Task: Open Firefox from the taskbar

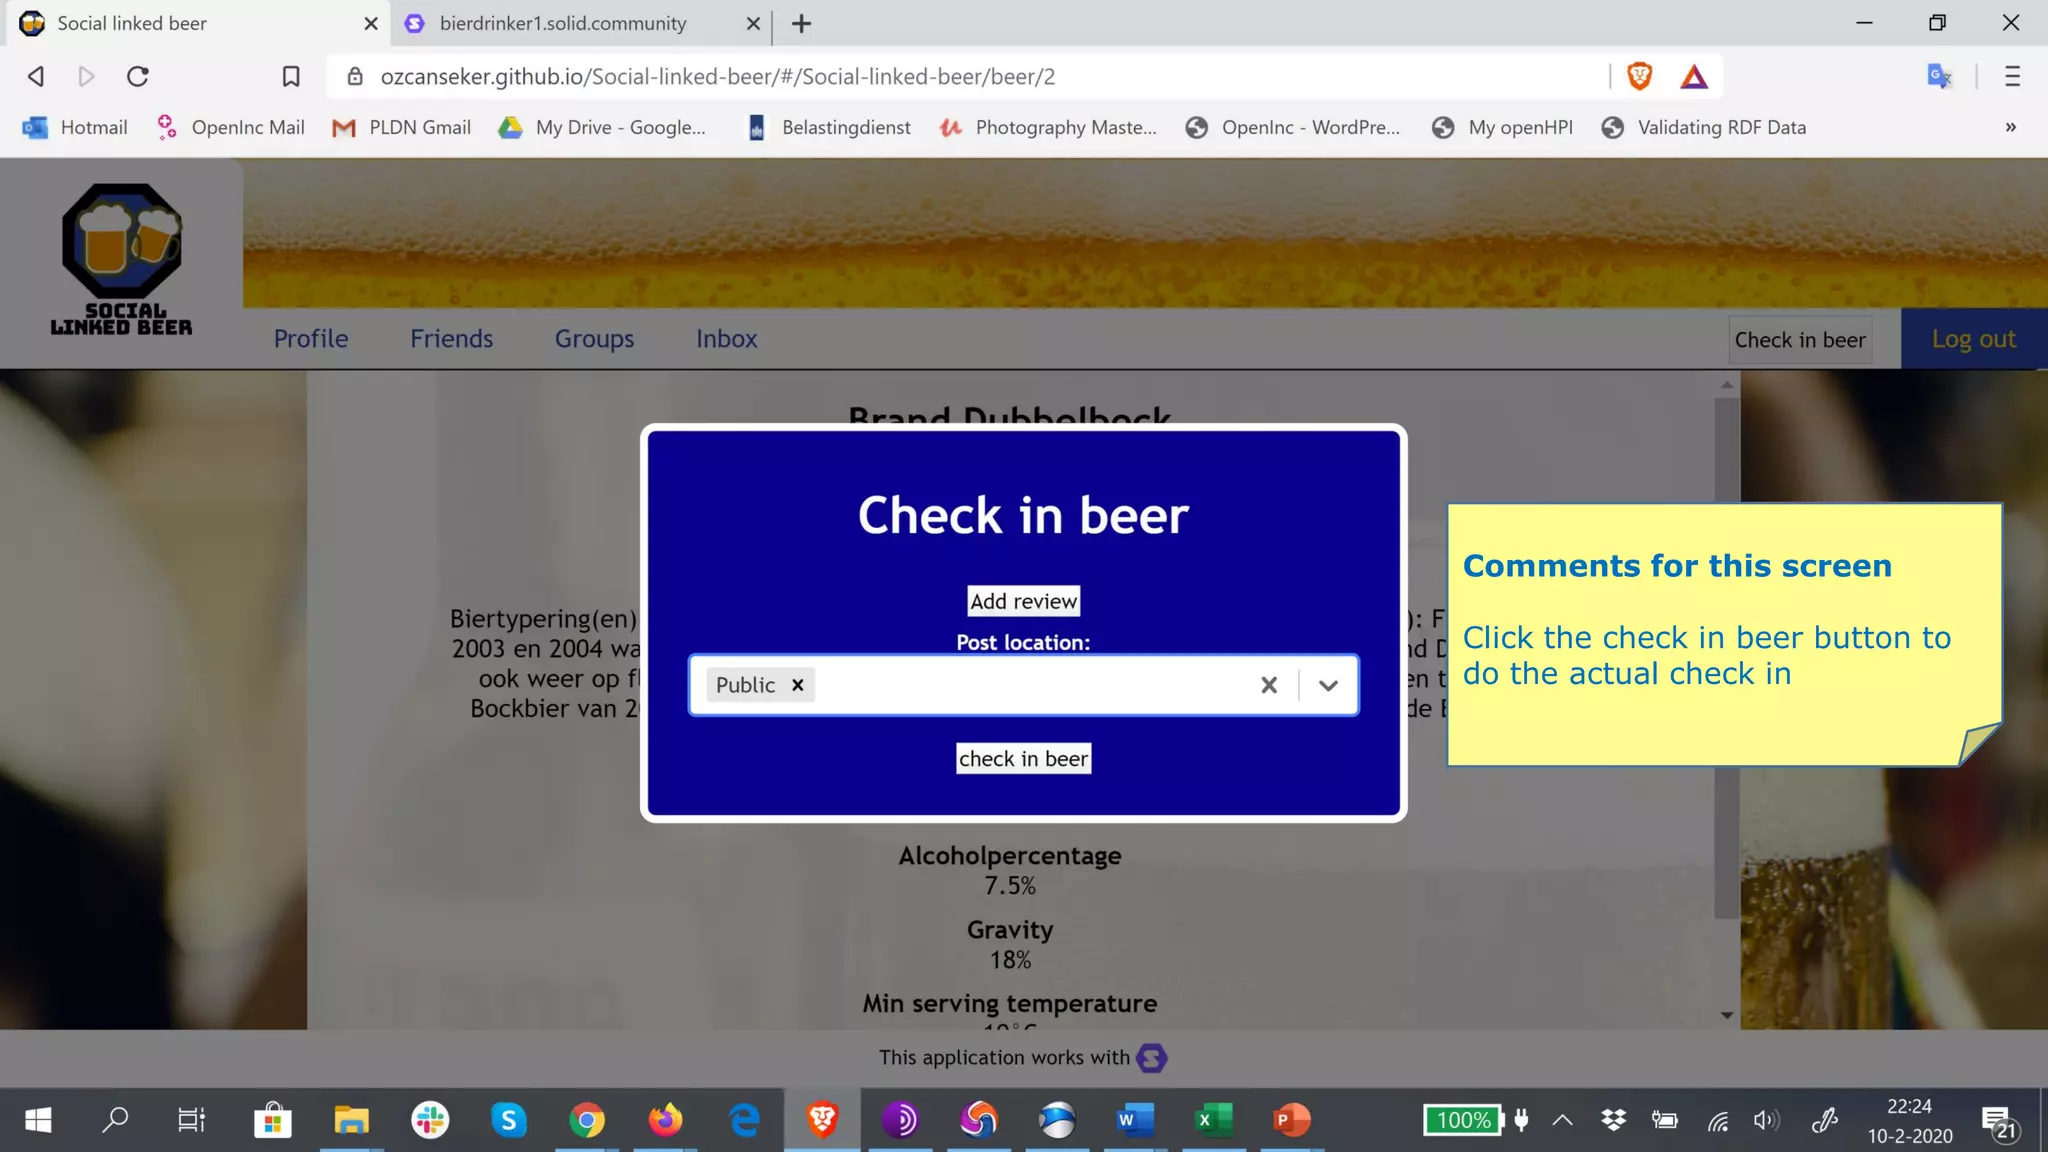Action: pyautogui.click(x=665, y=1120)
